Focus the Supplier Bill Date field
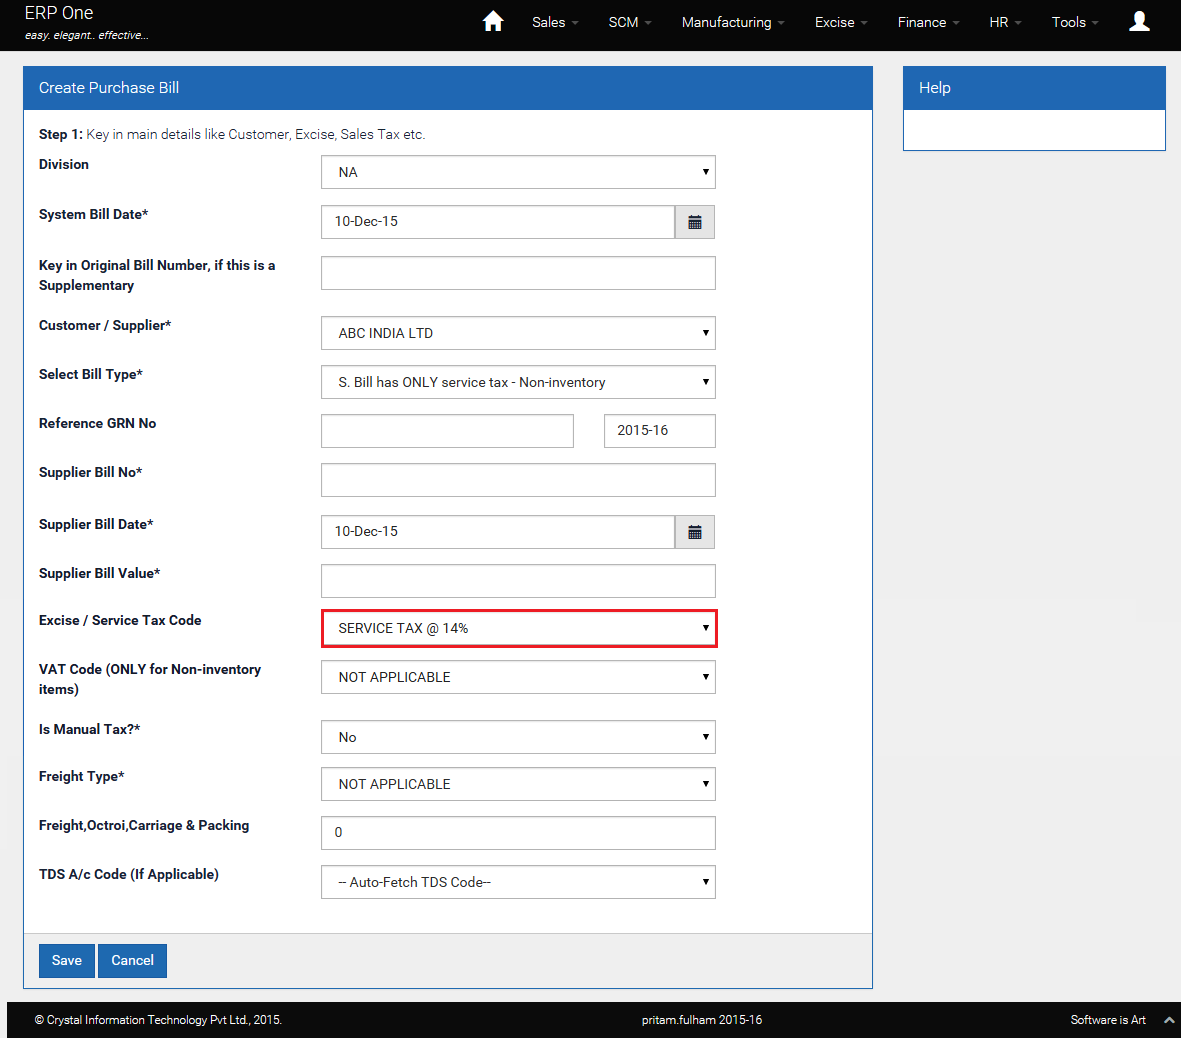This screenshot has width=1181, height=1038. coord(498,533)
